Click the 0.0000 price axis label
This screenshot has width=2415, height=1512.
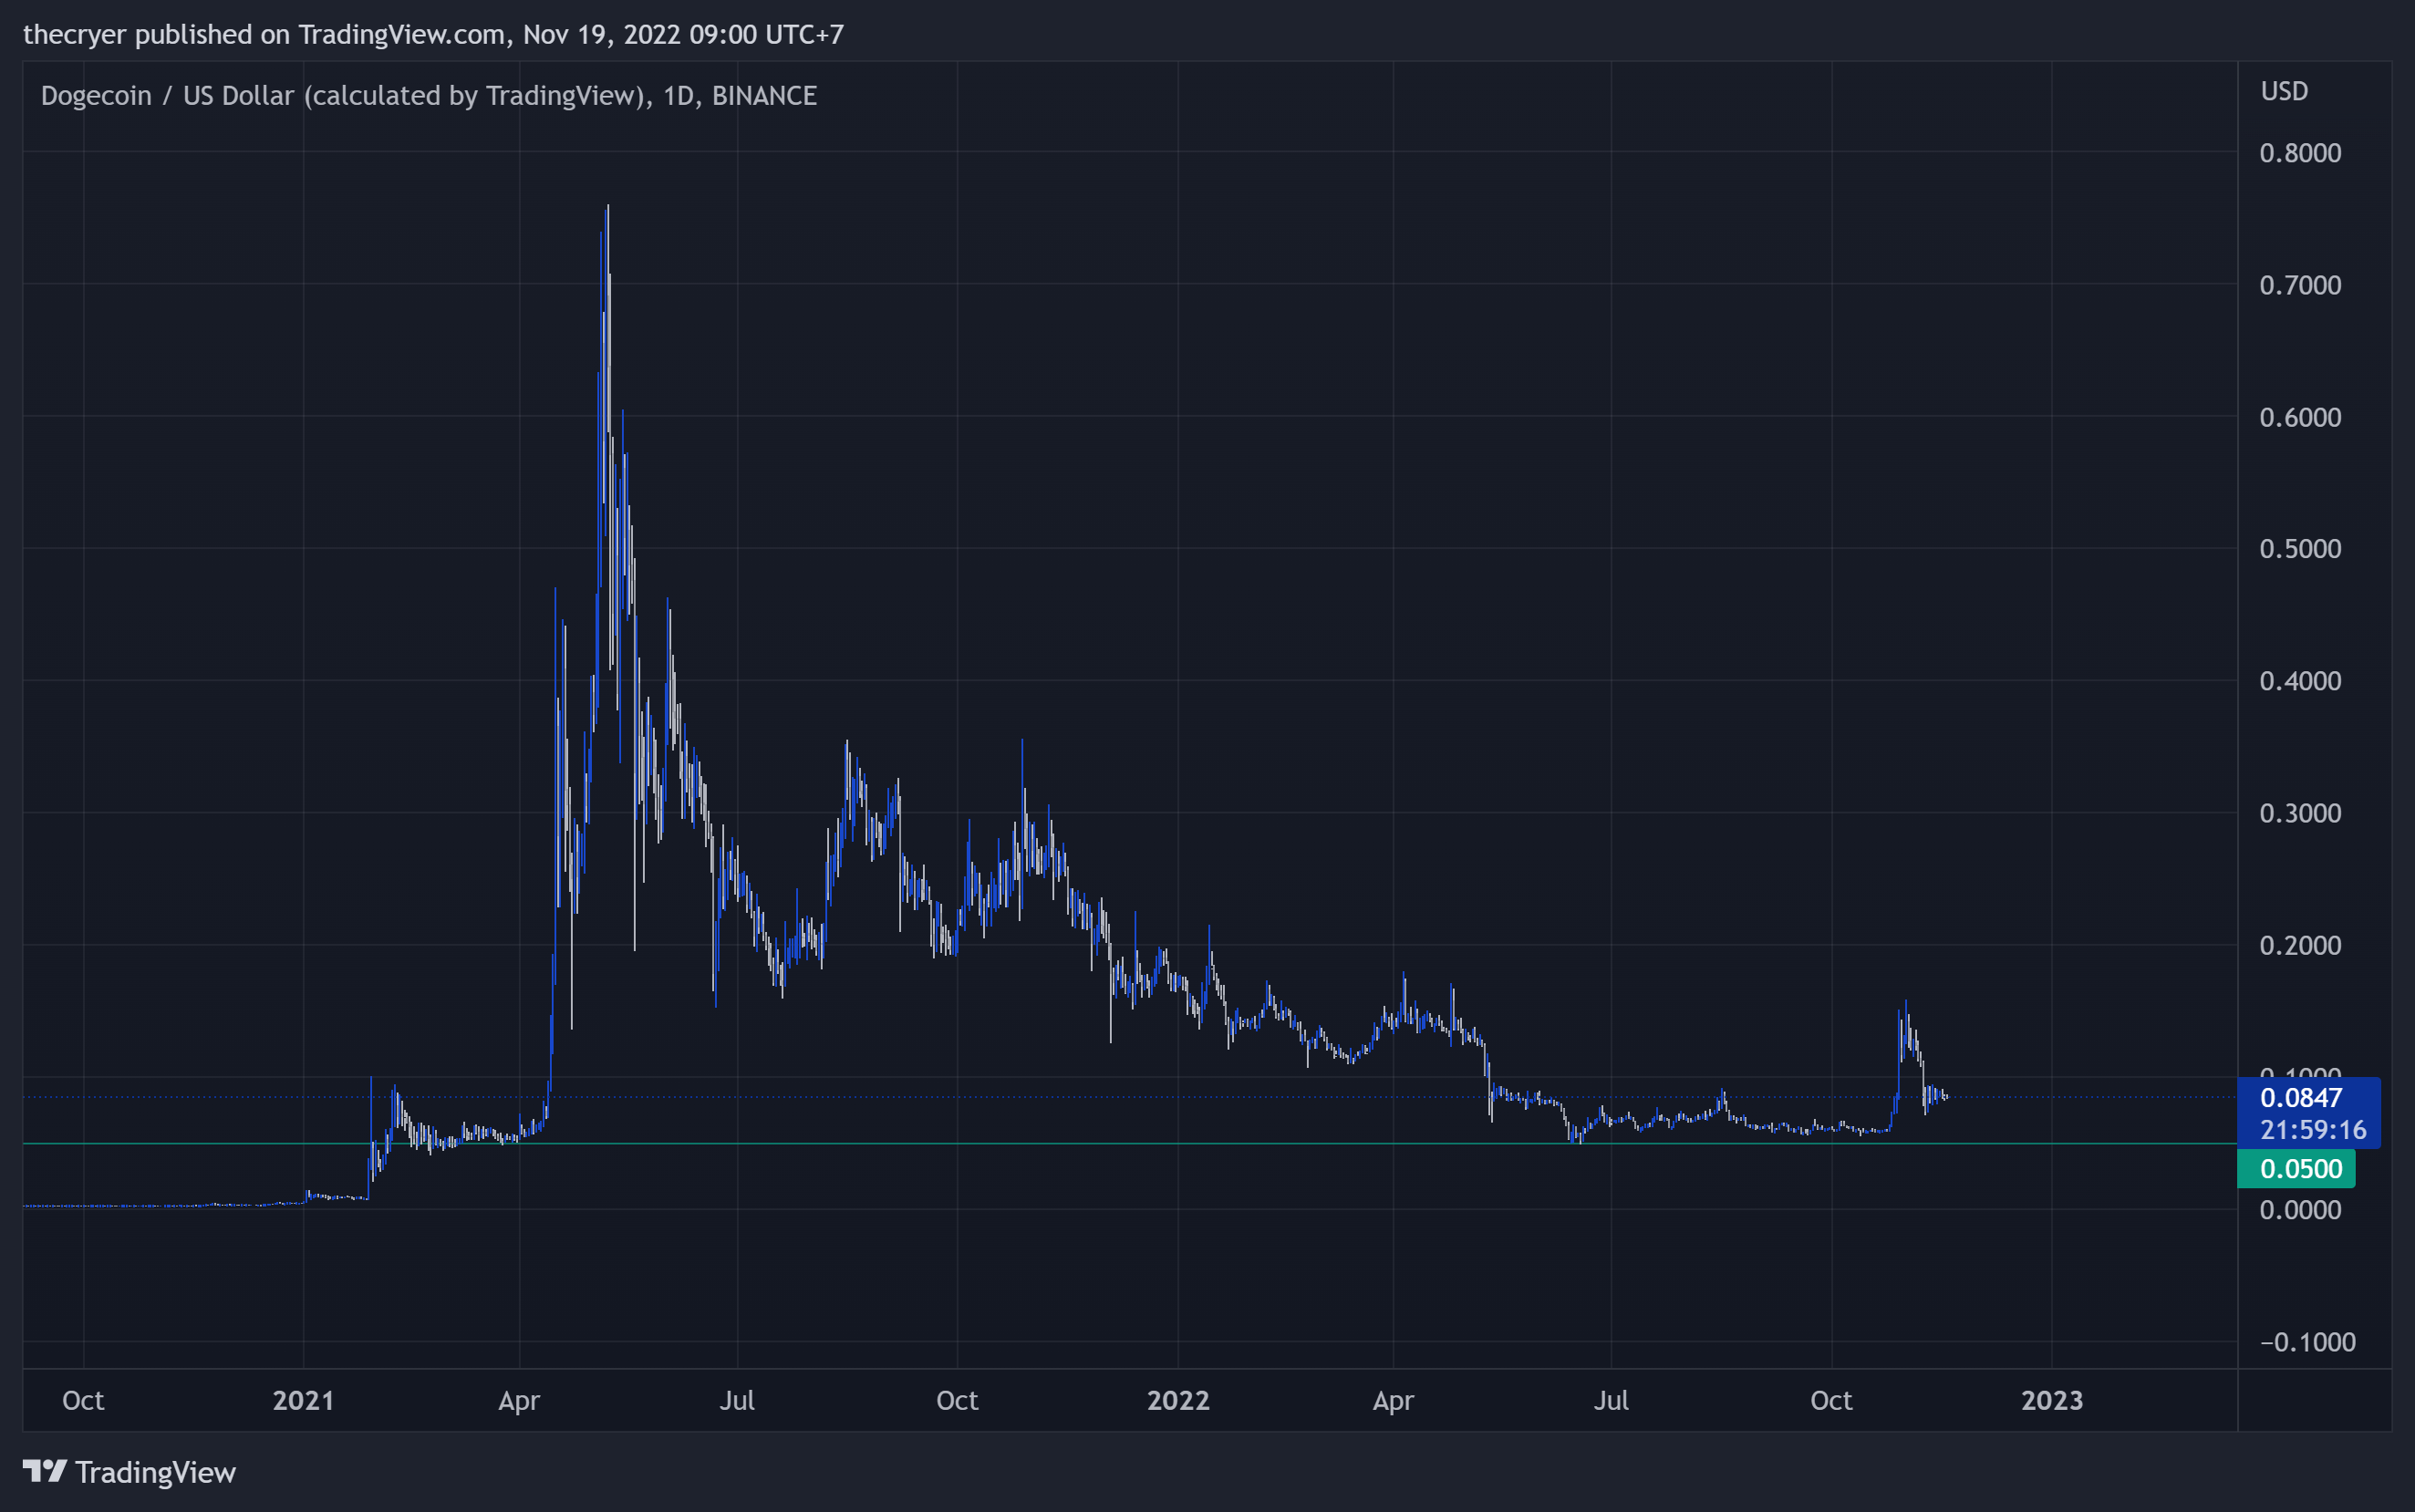[x=2301, y=1210]
